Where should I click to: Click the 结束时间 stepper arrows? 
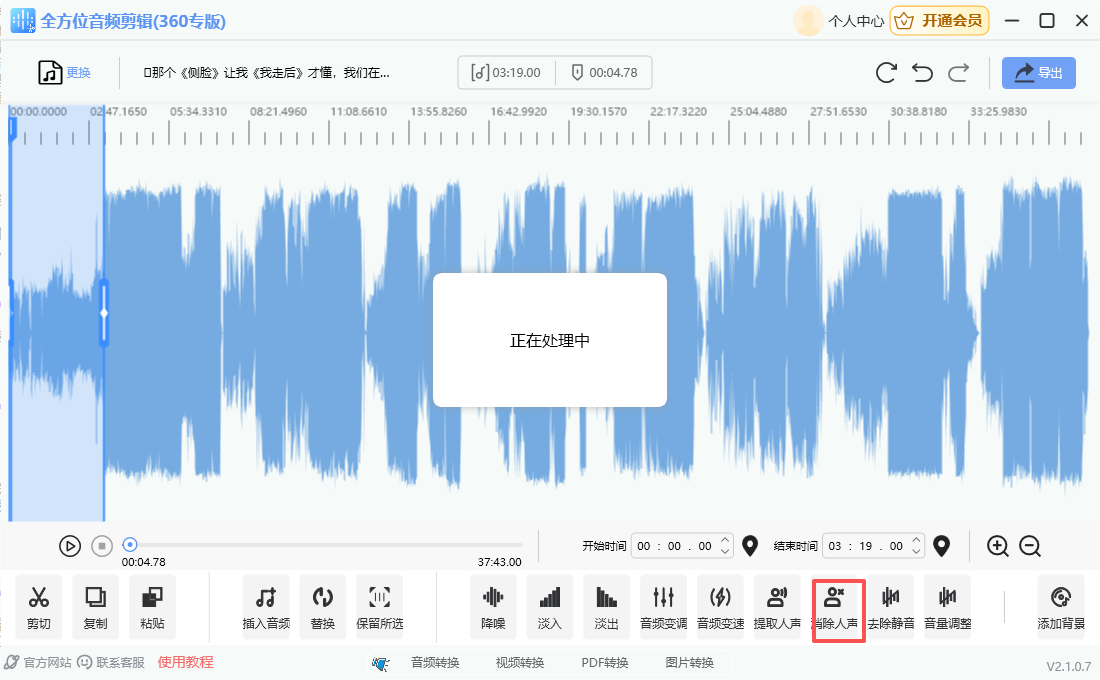point(917,546)
